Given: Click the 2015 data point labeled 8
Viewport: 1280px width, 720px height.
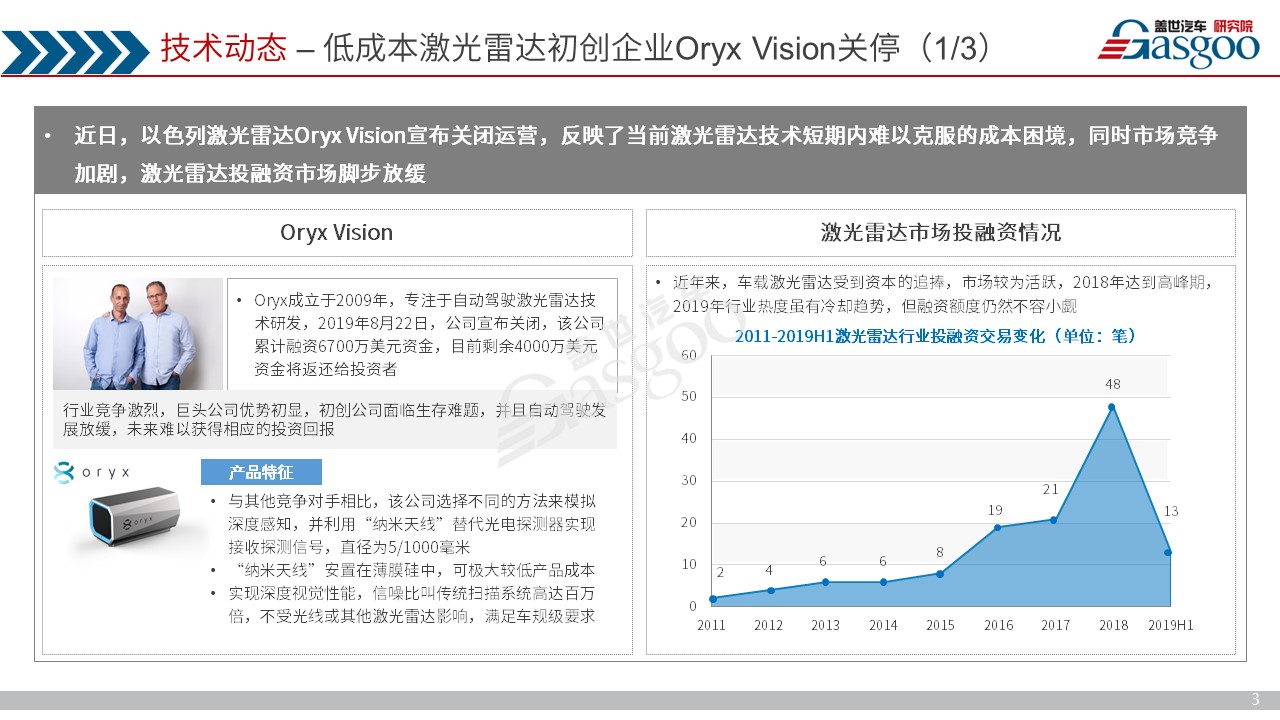Looking at the screenshot, I should [x=940, y=573].
